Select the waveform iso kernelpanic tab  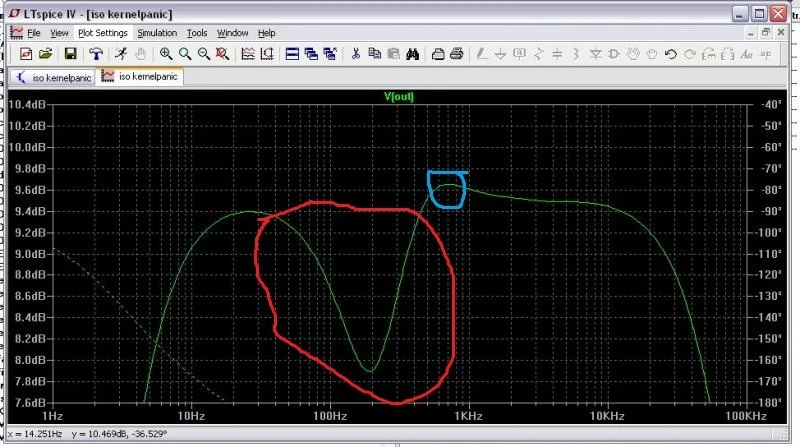pos(140,76)
